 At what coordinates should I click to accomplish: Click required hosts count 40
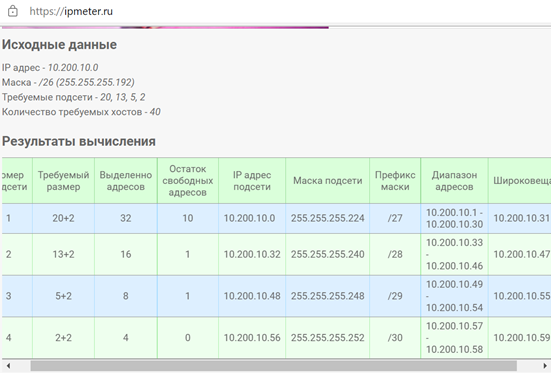pos(155,112)
